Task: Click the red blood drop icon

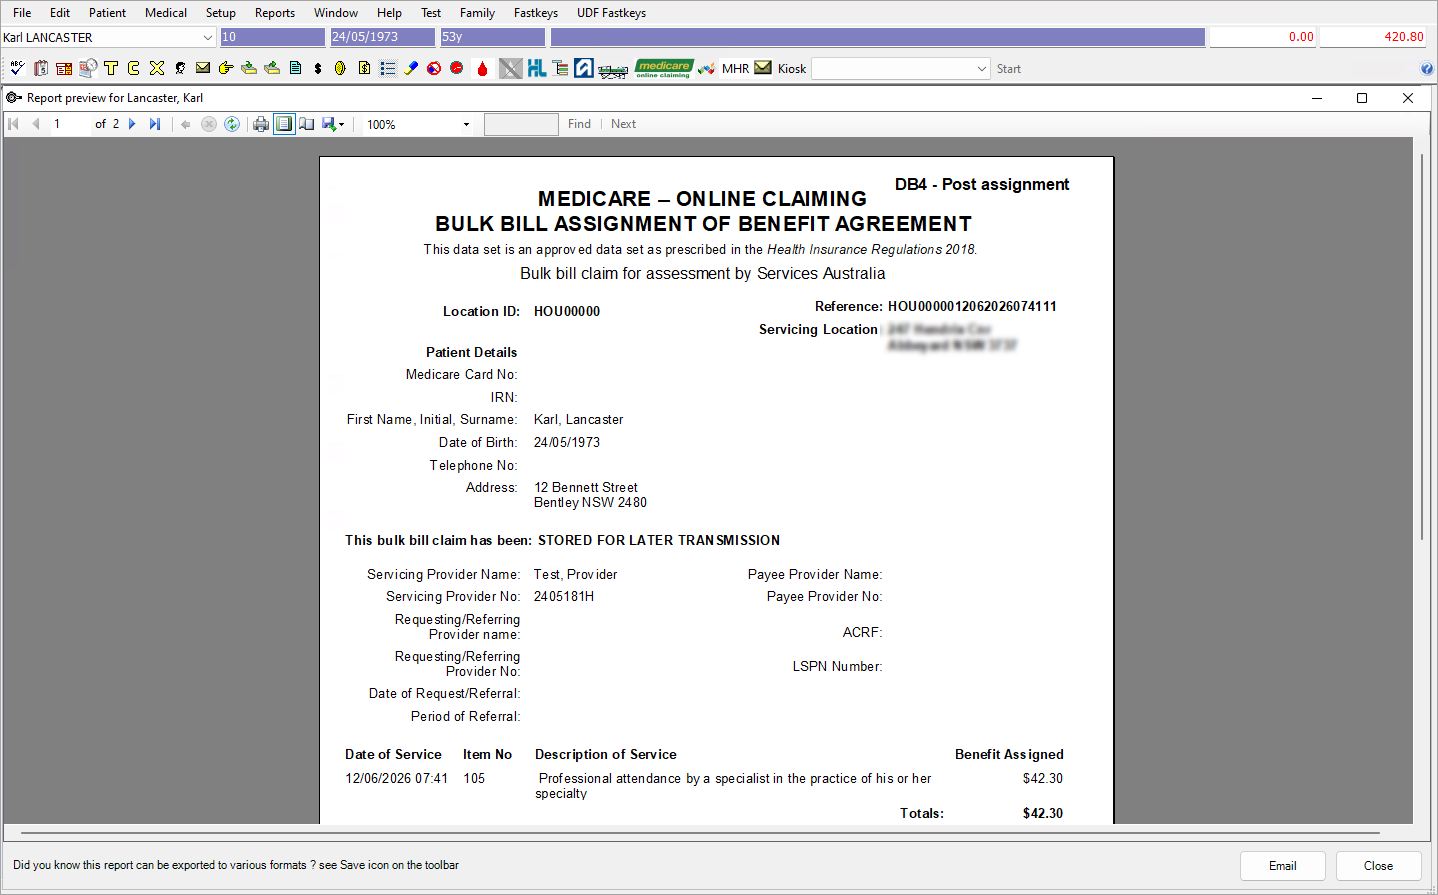Action: (482, 68)
